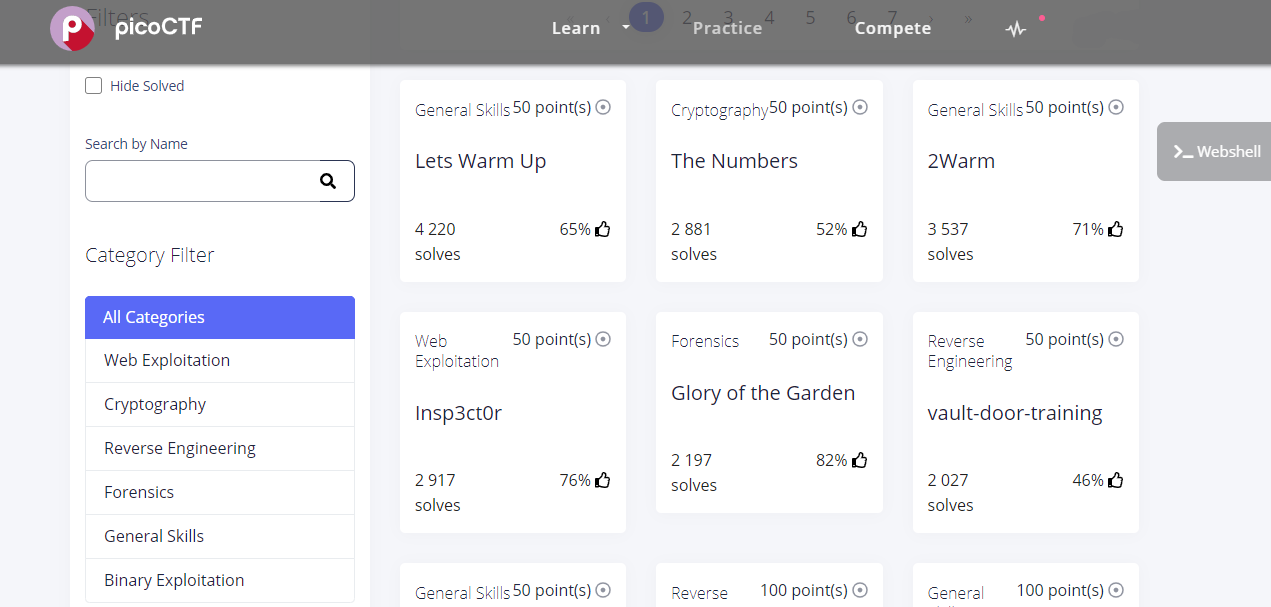The image size is (1271, 607).
Task: Click thumbs-up icon on The Numbers card
Action: coord(859,229)
